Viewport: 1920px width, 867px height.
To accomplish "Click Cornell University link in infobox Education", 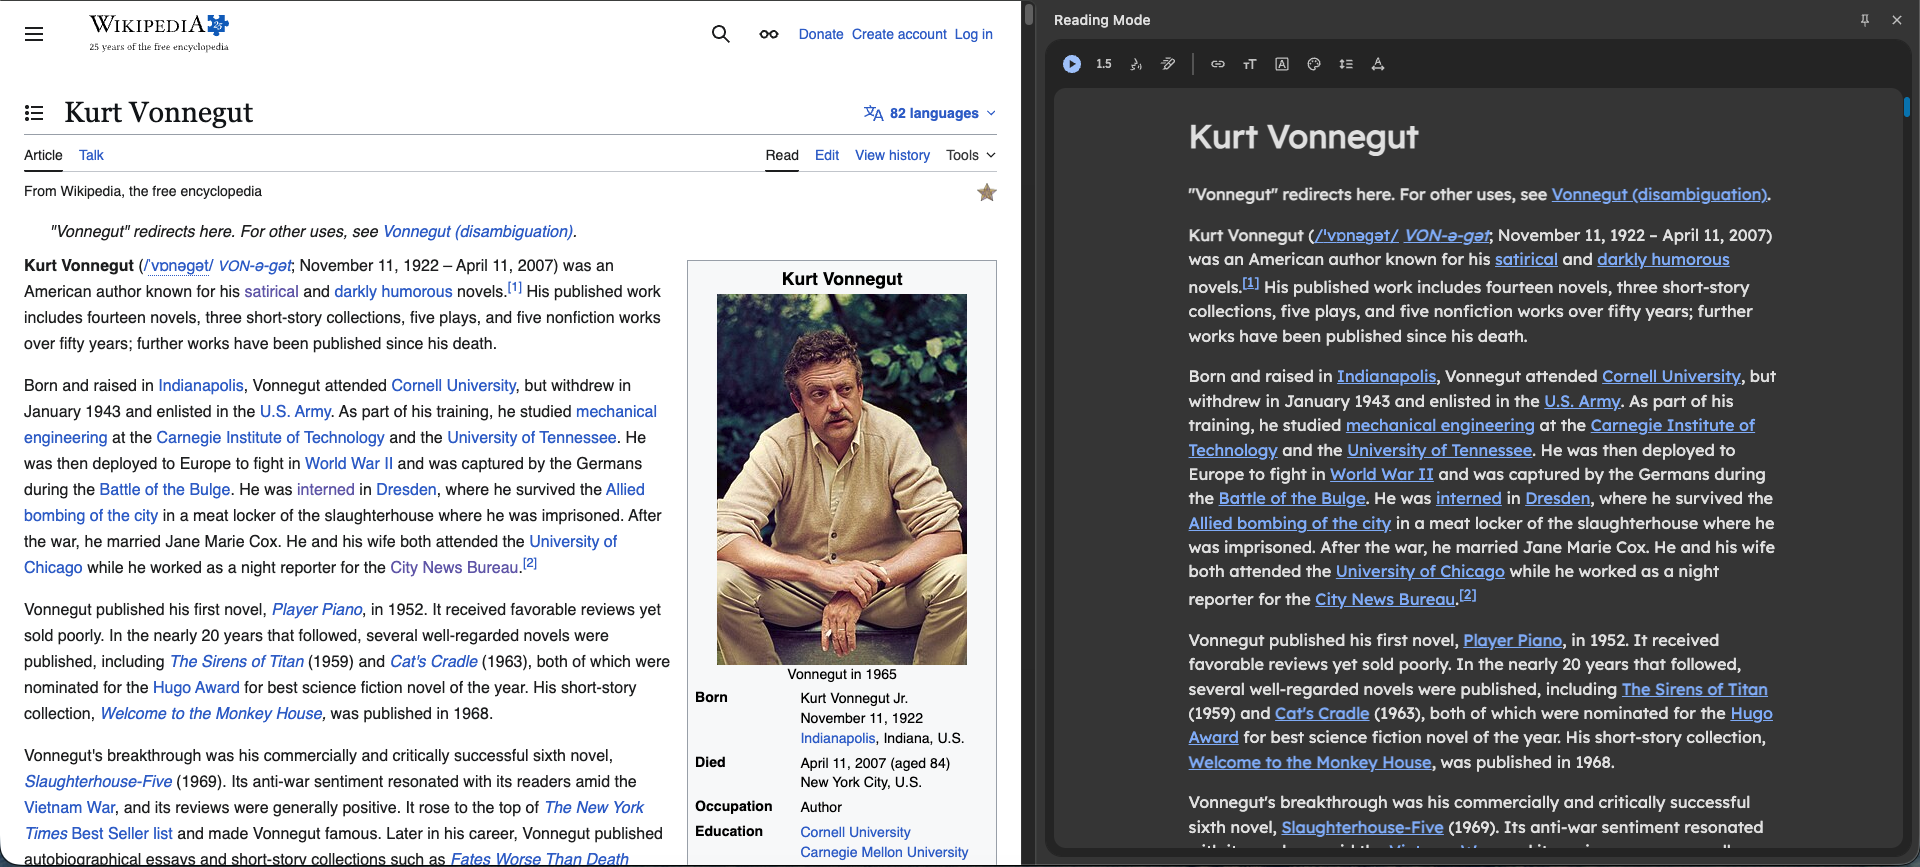I will pyautogui.click(x=855, y=832).
